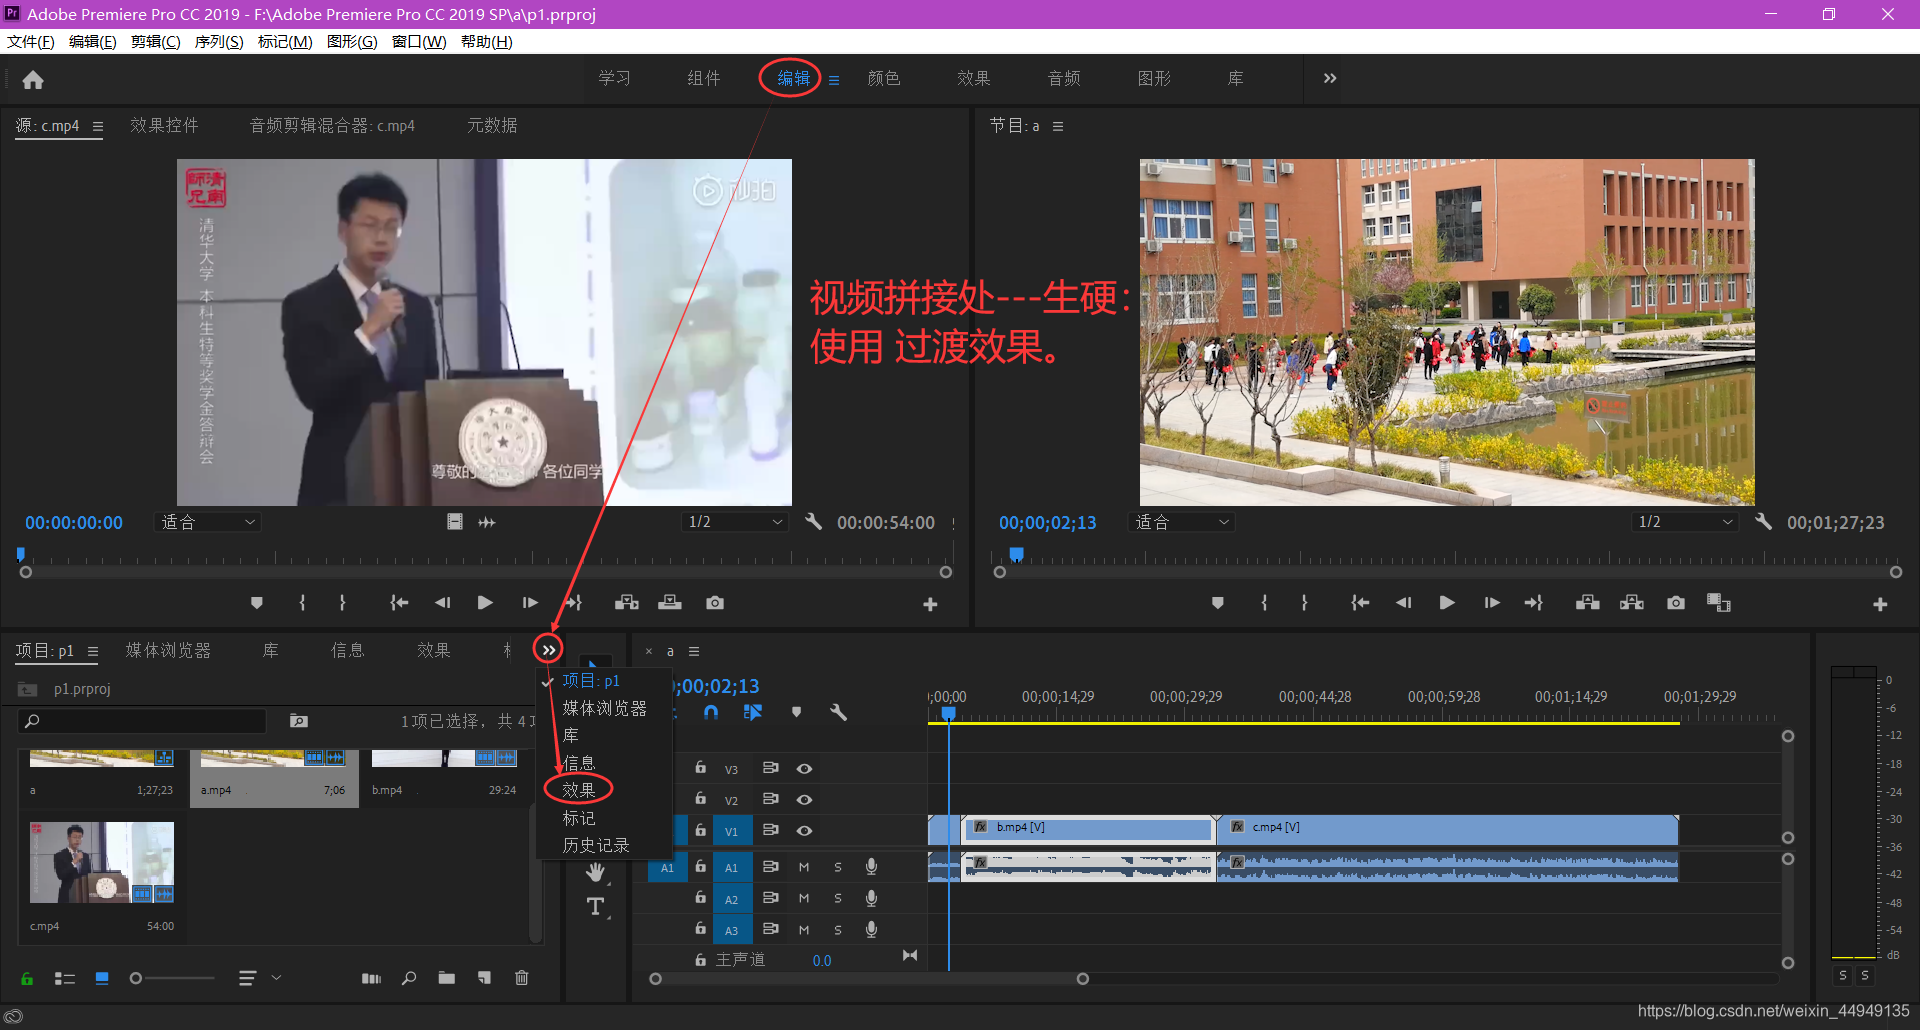1920x1030 pixels.
Task: Open program monitor panel menu
Action: [1058, 126]
